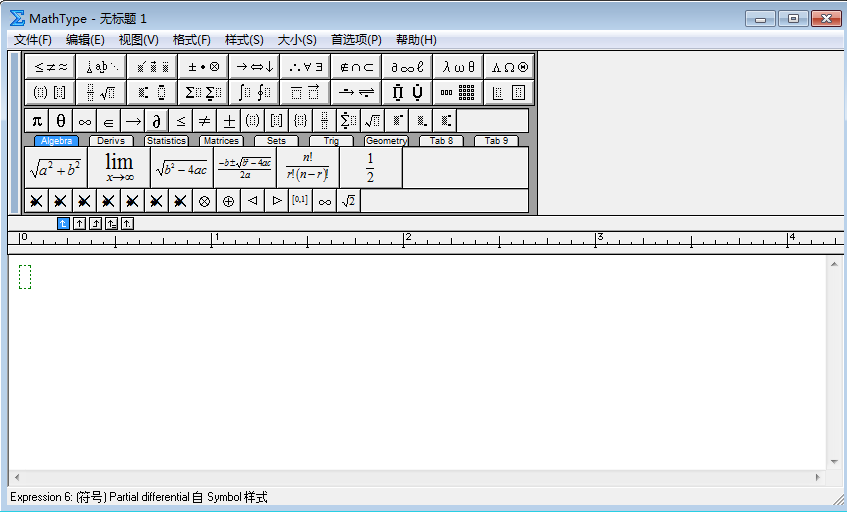The width and height of the screenshot is (847, 512).
Task: Insert the theta symbol
Action: point(61,121)
